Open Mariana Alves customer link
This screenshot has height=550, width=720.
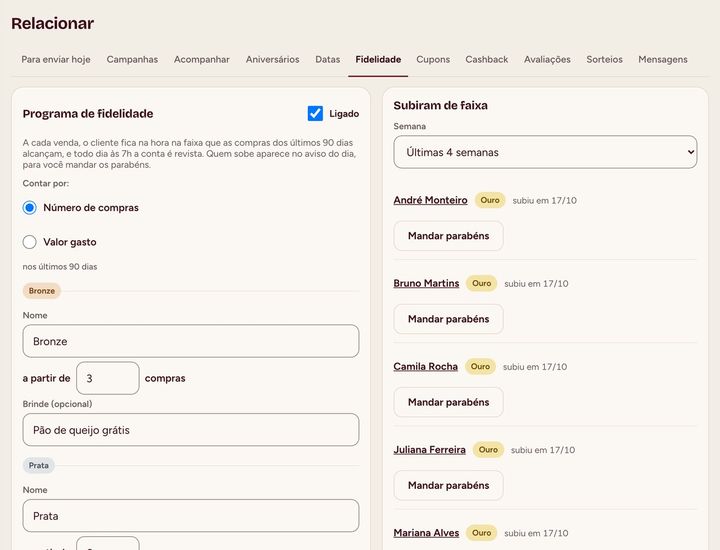click(x=426, y=533)
